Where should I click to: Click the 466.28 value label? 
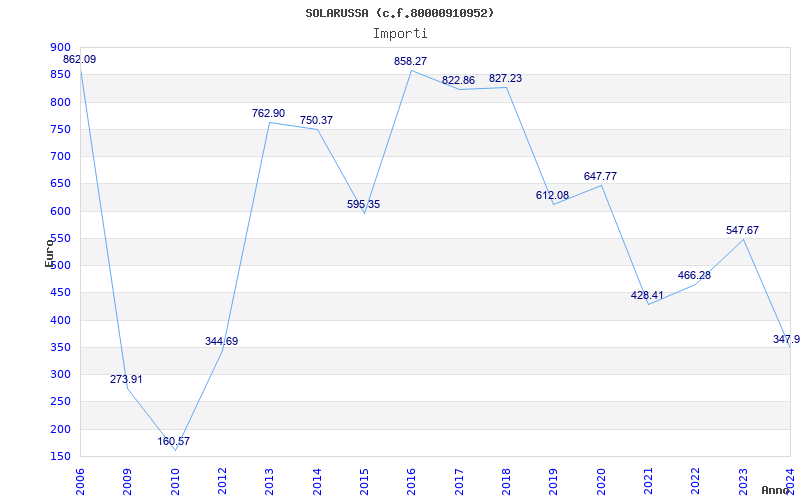pos(694,276)
